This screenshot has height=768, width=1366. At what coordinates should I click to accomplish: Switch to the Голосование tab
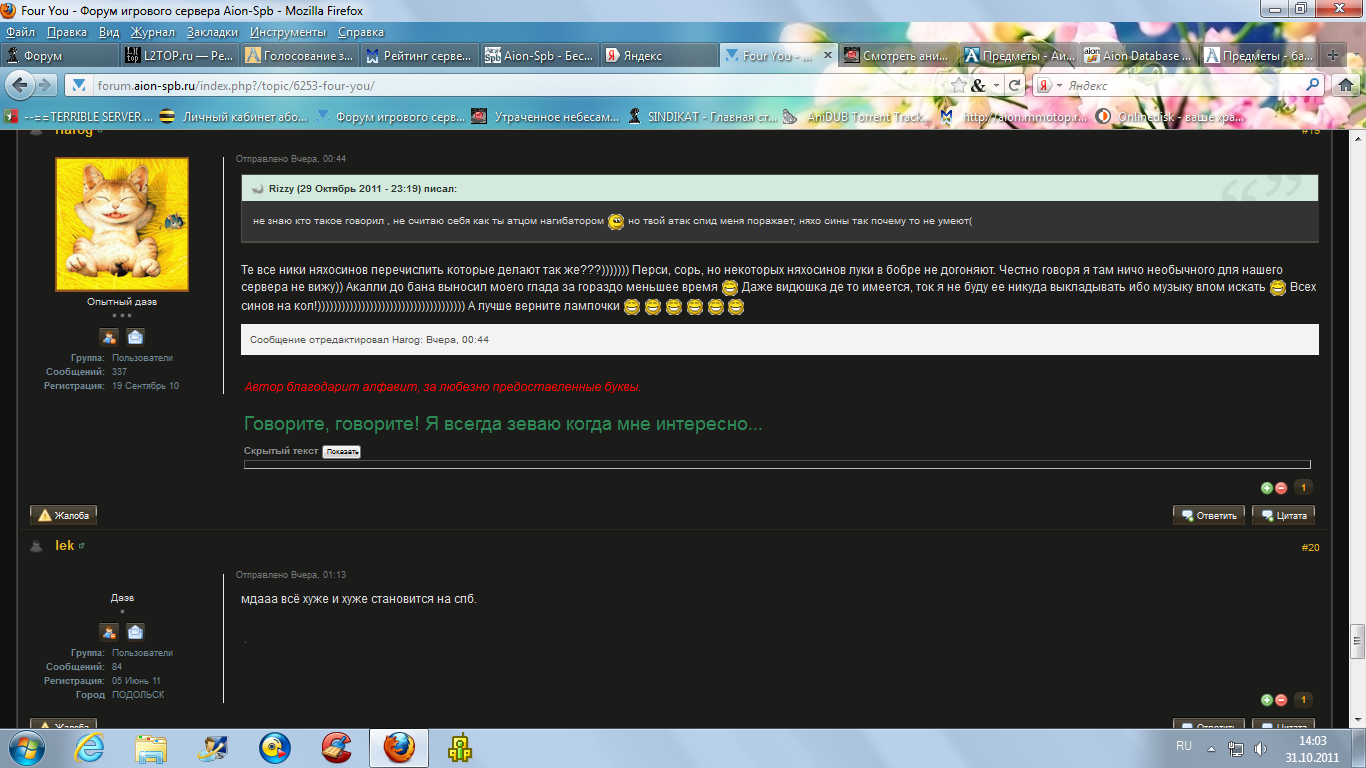click(x=299, y=56)
